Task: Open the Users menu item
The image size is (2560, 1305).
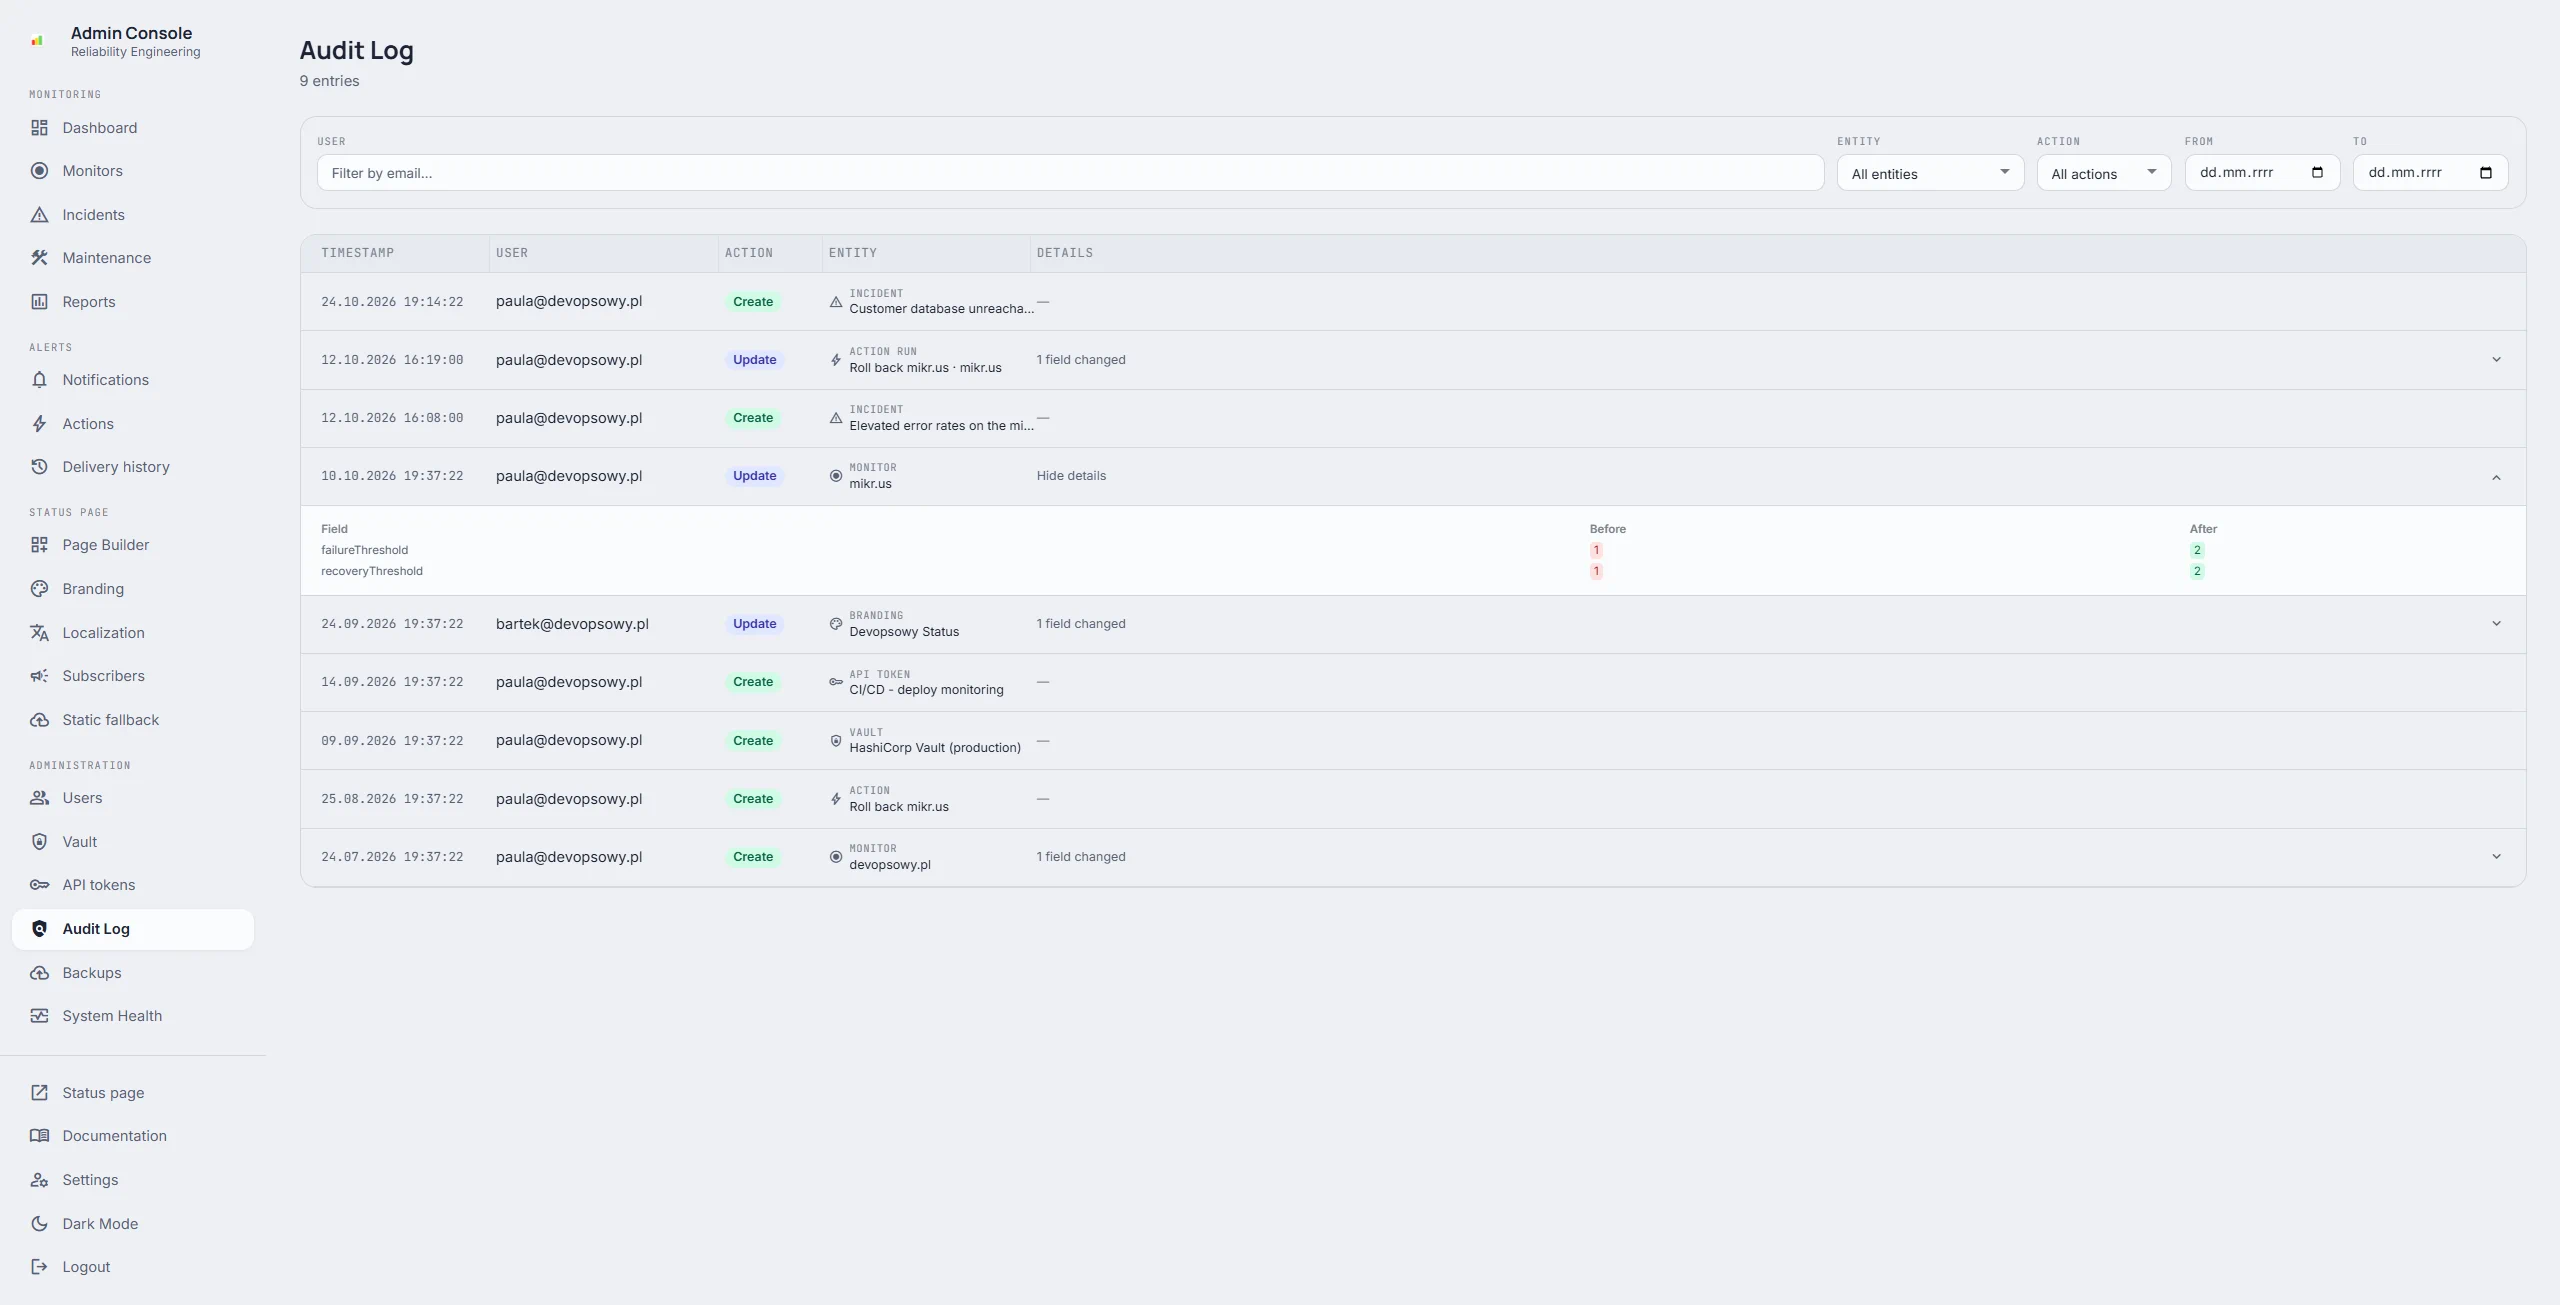Action: coord(133,798)
